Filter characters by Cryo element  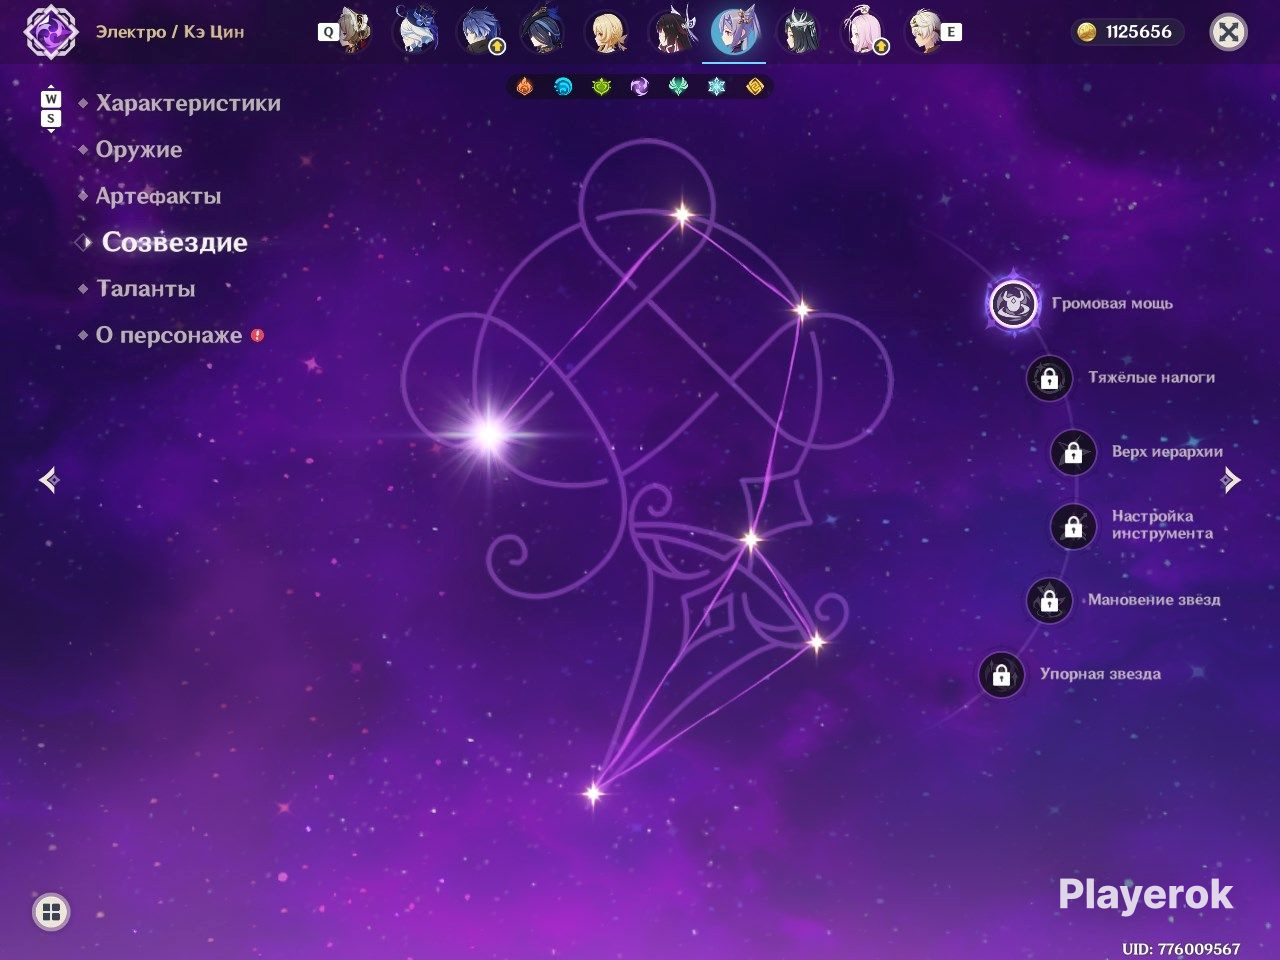pyautogui.click(x=717, y=87)
